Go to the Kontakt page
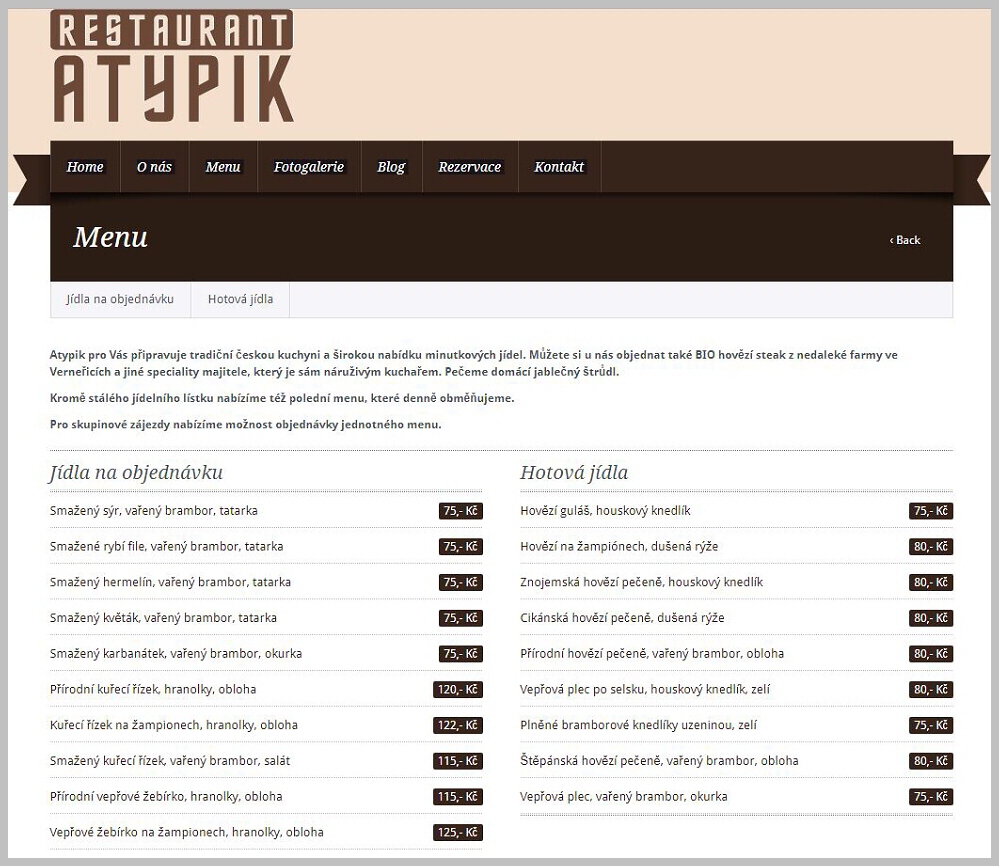This screenshot has height=866, width=999. point(559,167)
